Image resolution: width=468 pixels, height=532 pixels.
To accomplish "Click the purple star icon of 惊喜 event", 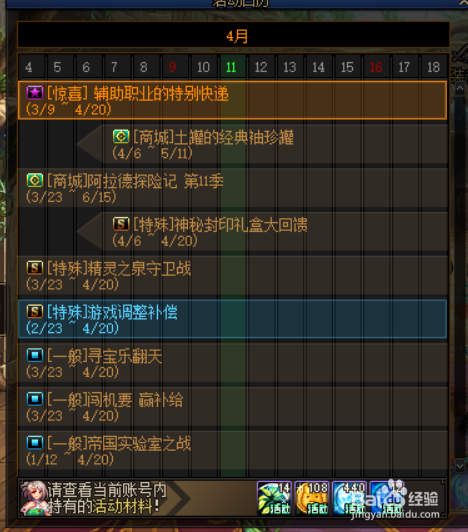I will pyautogui.click(x=35, y=93).
